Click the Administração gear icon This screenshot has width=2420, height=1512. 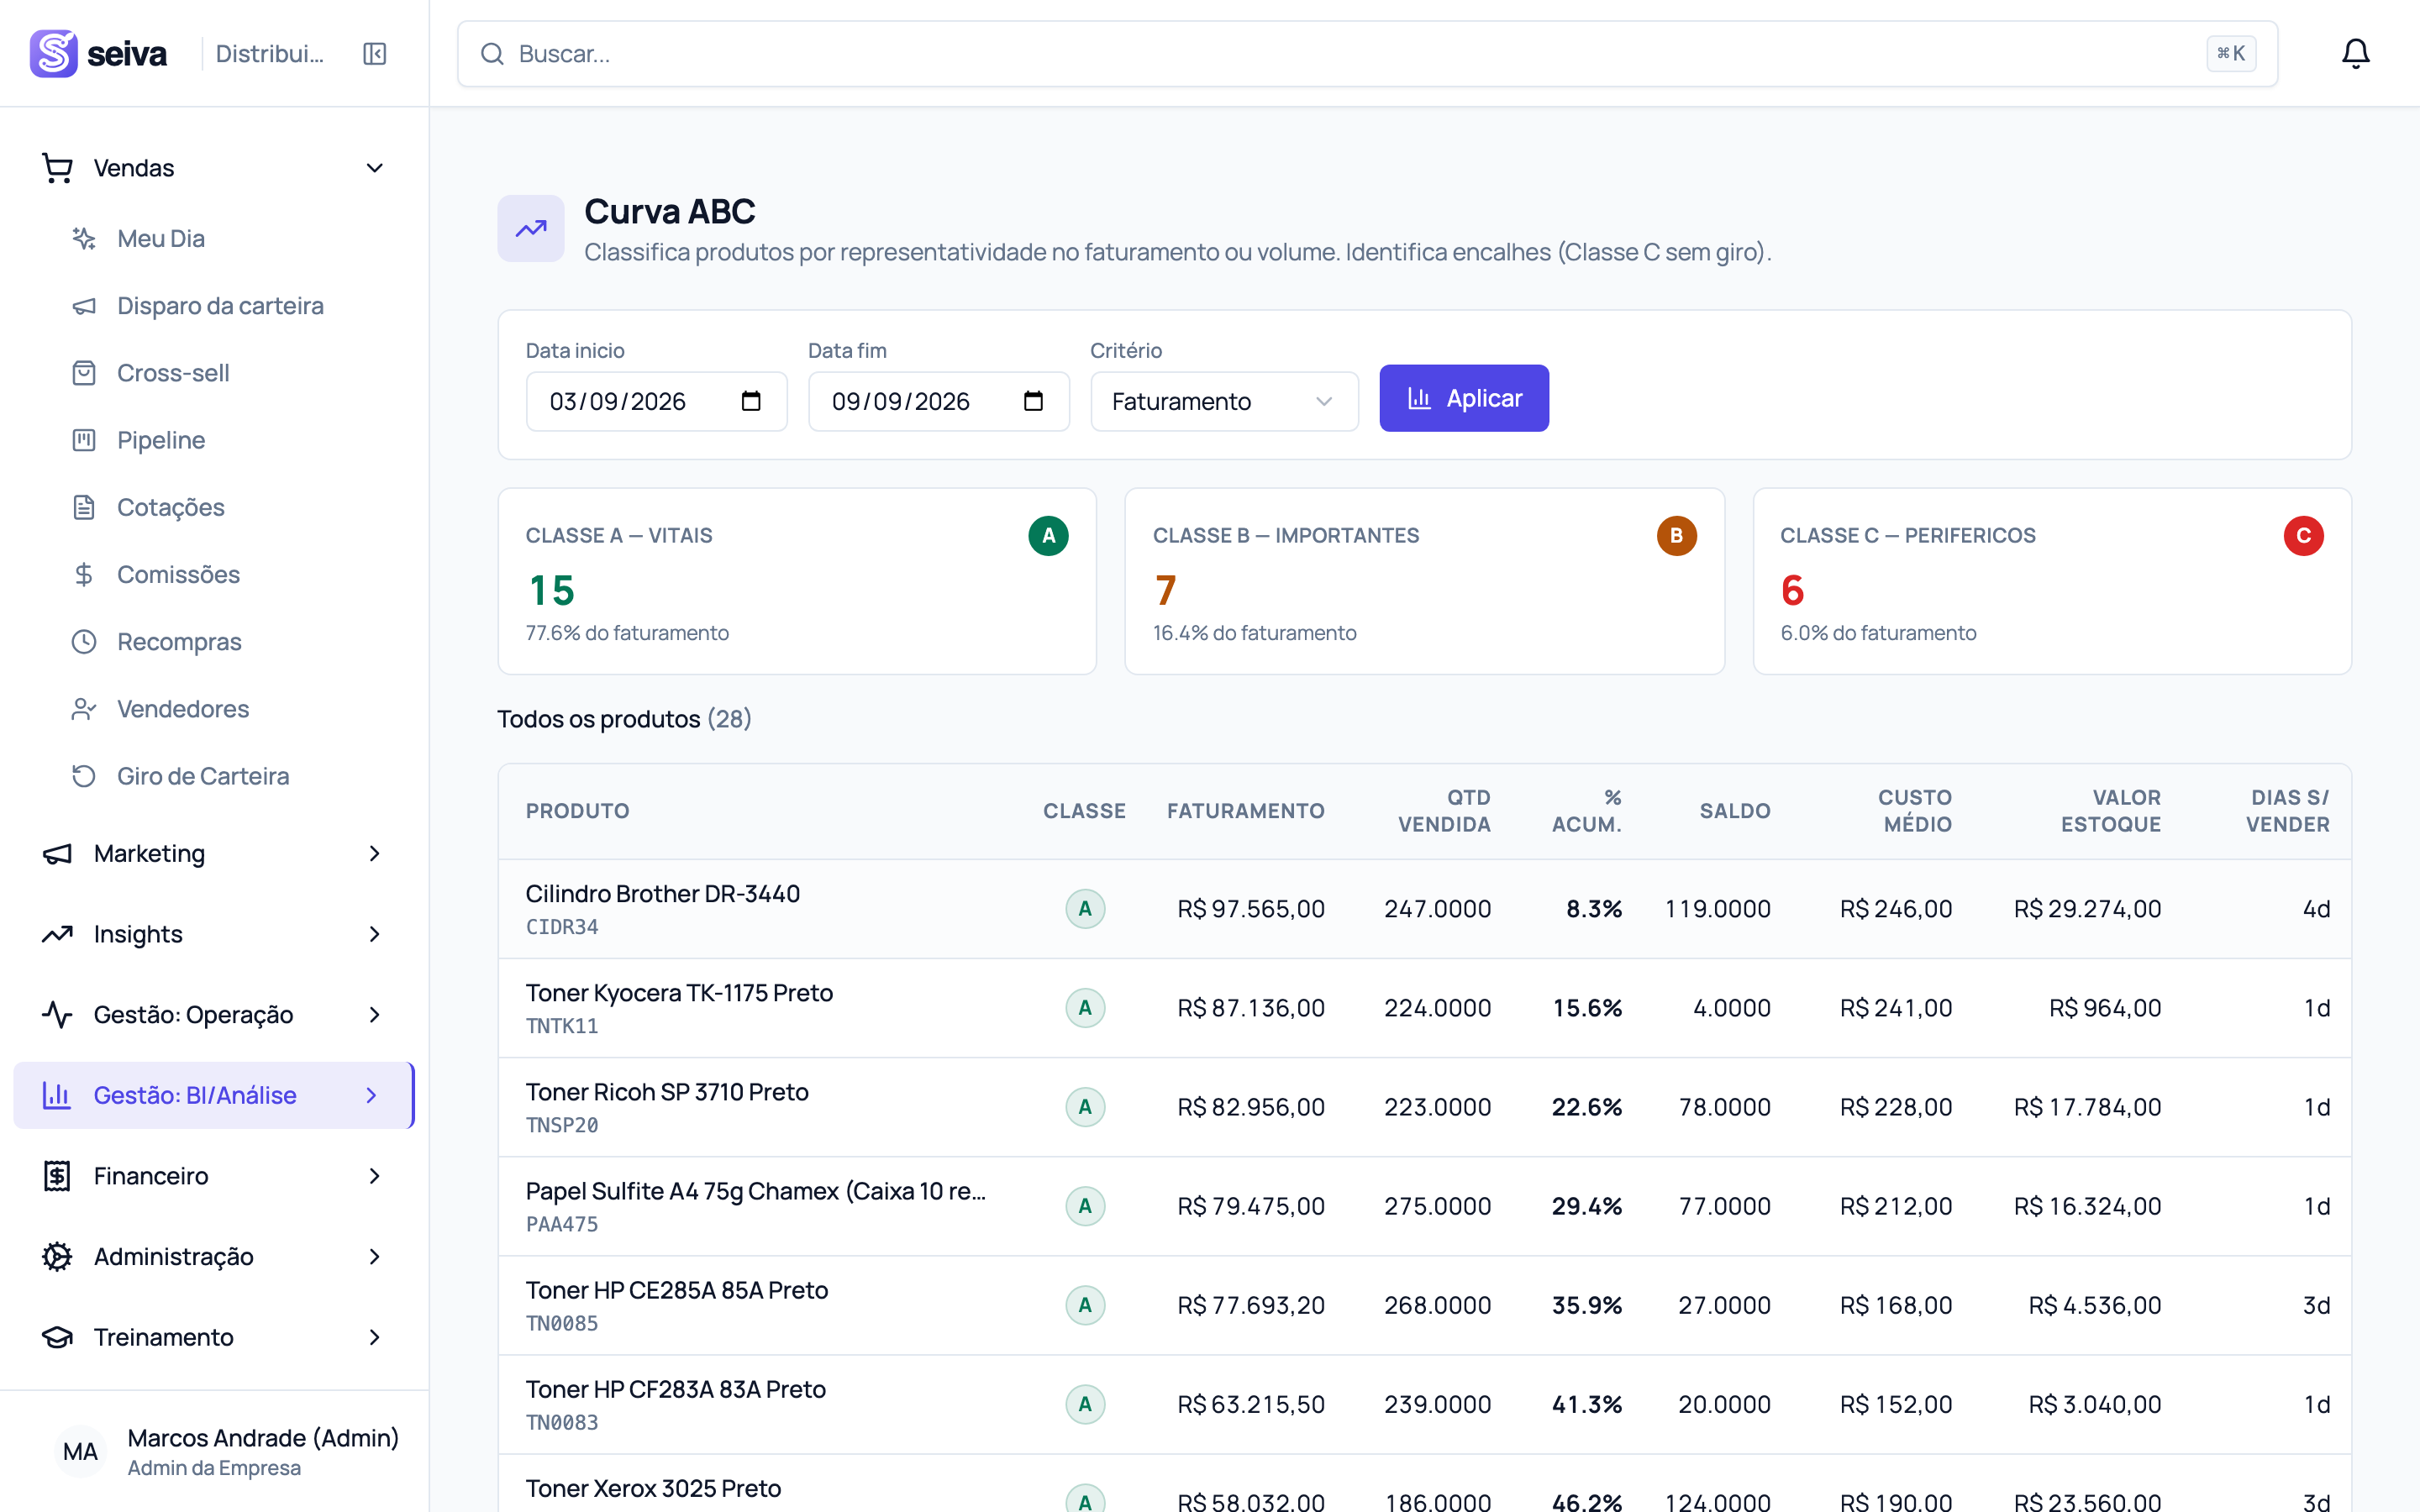click(x=57, y=1257)
